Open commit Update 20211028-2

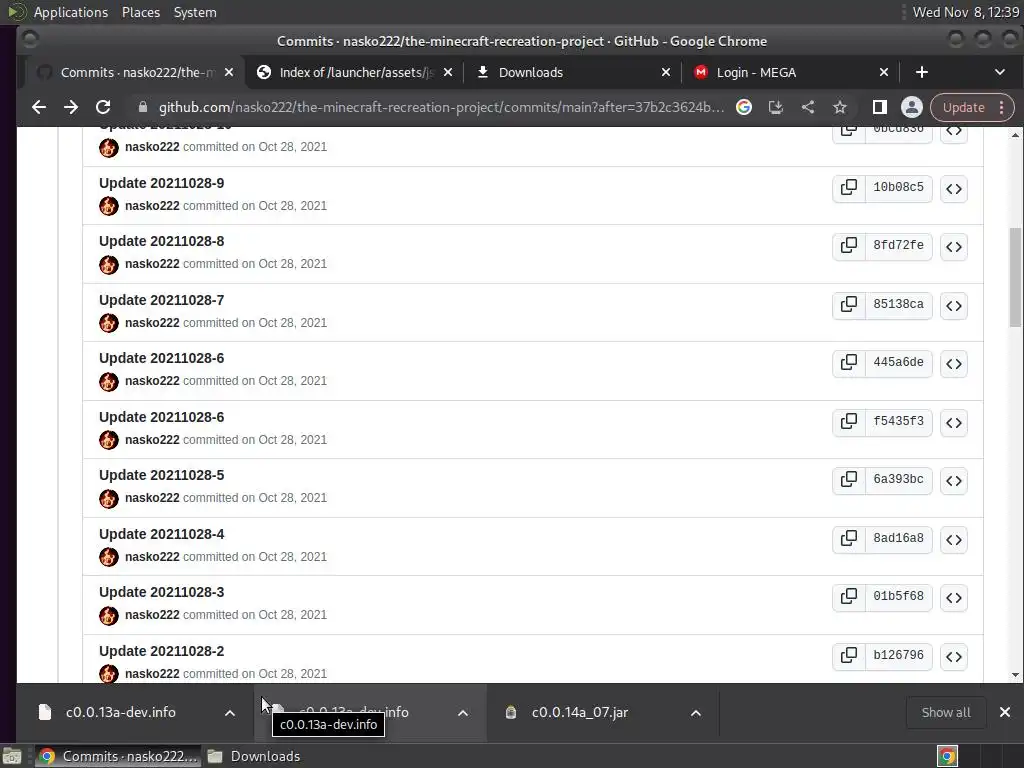tap(161, 650)
